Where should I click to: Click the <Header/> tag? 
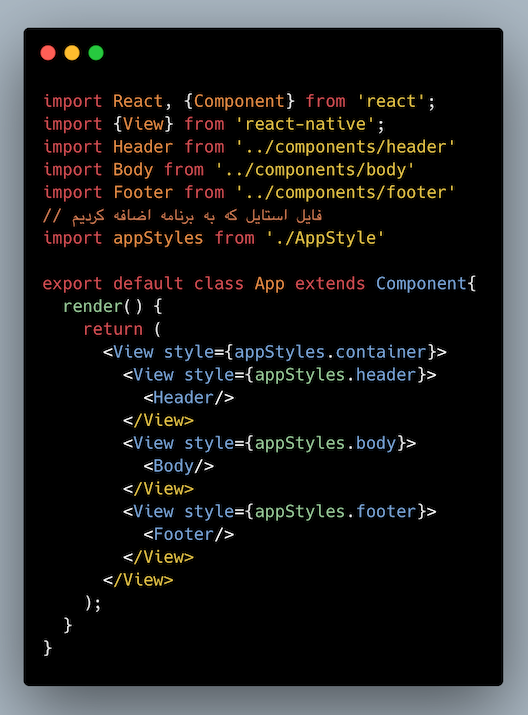click(x=189, y=398)
